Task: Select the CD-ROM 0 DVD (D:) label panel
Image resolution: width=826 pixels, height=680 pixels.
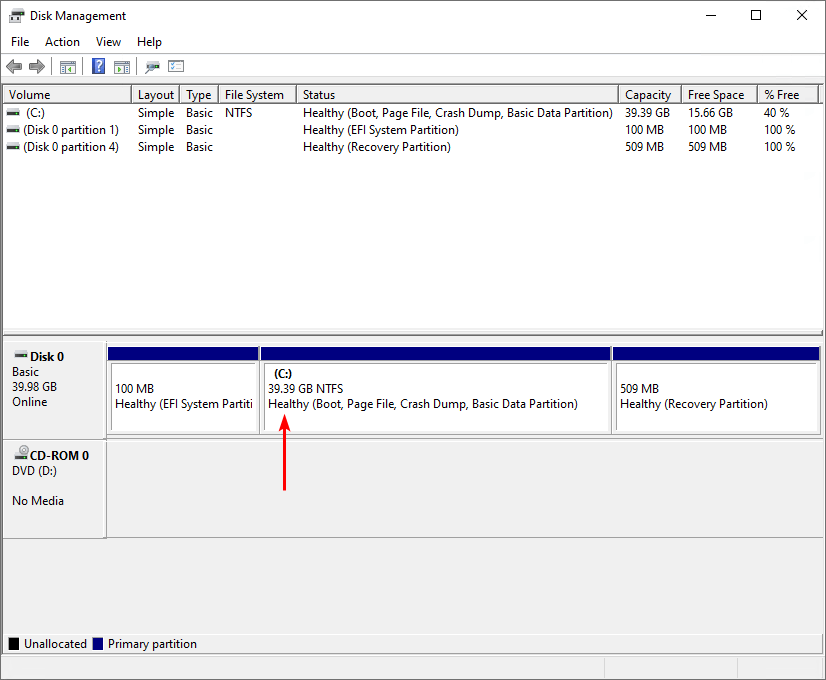Action: coord(54,489)
